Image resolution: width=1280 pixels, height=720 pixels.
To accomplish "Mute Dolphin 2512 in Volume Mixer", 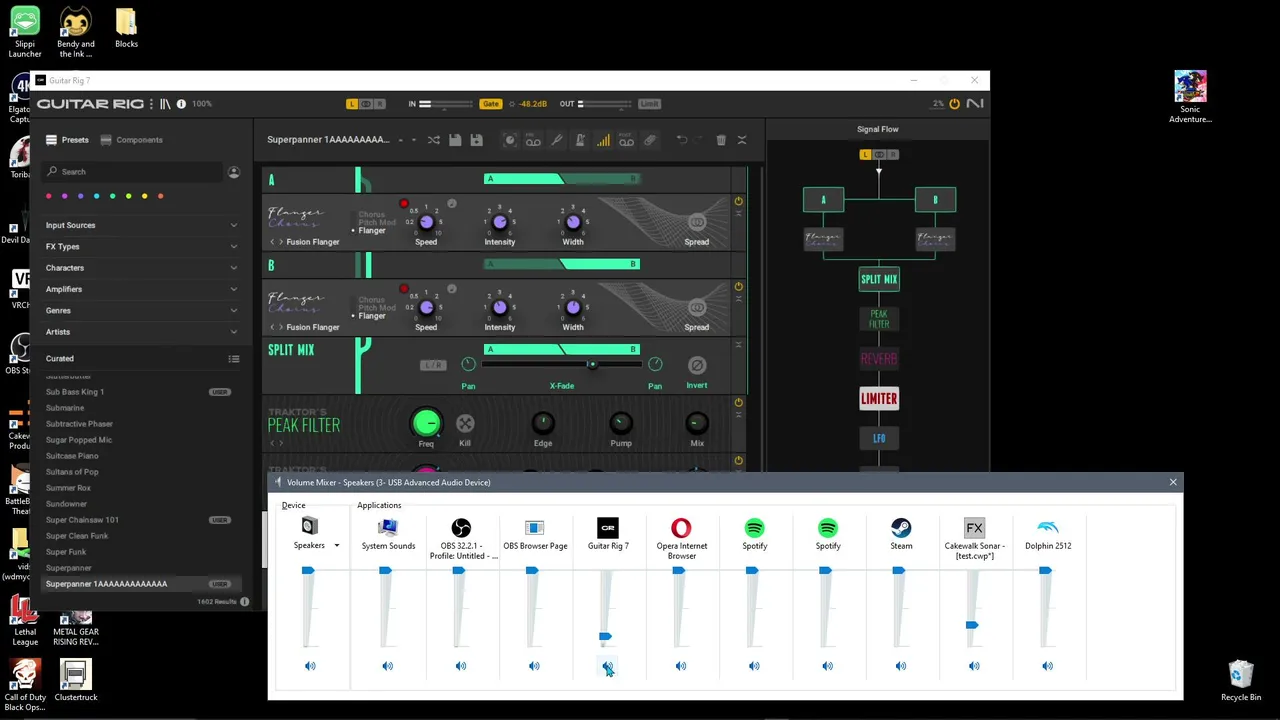I will (x=1047, y=666).
